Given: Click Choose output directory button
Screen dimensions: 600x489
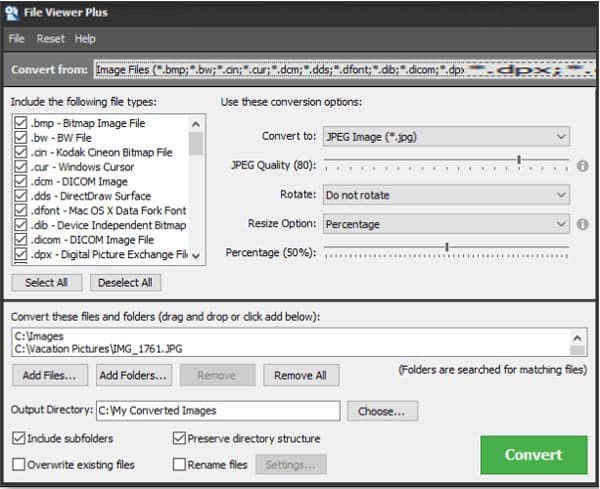Looking at the screenshot, I should [x=382, y=411].
